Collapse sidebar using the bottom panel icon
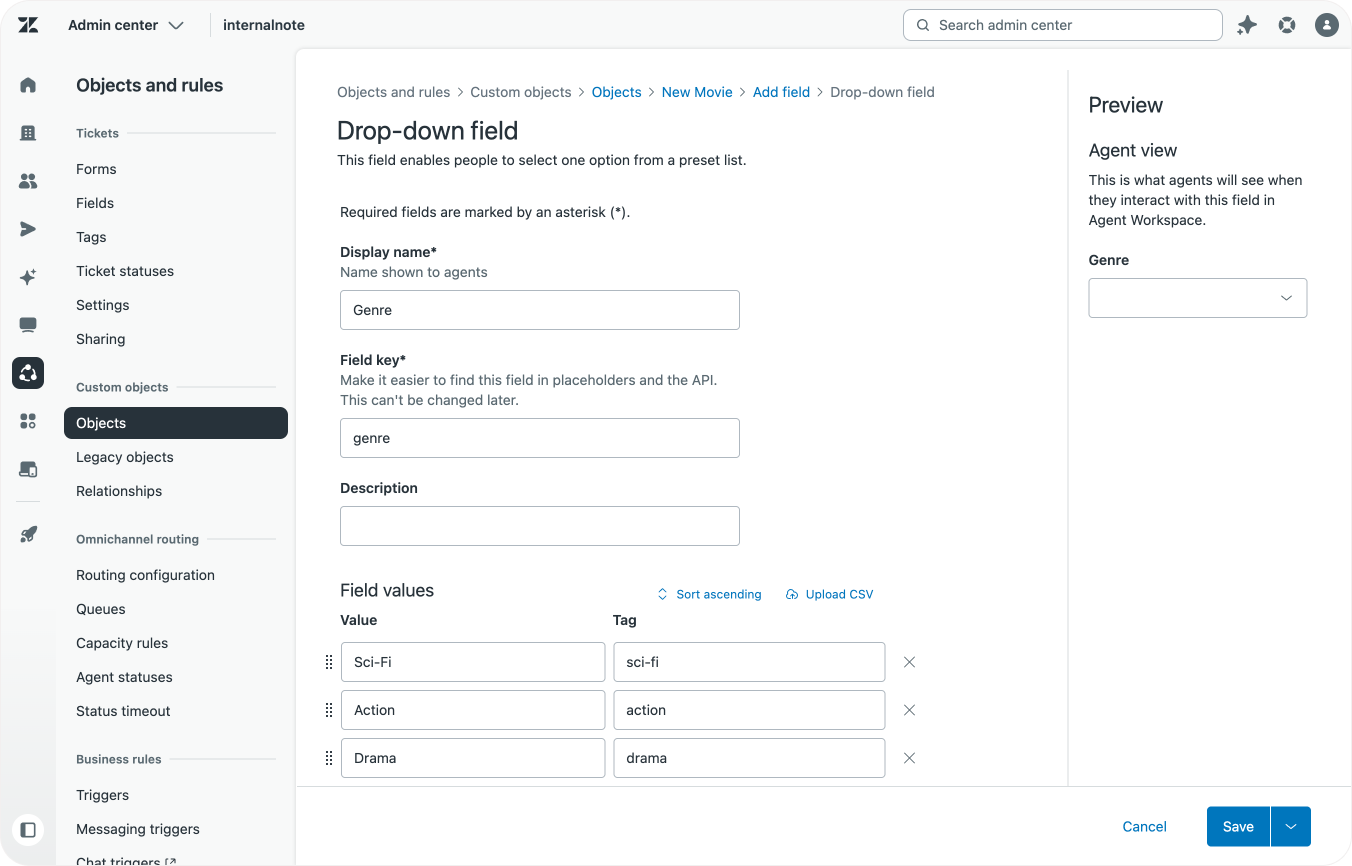This screenshot has height=866, width=1352. [28, 829]
